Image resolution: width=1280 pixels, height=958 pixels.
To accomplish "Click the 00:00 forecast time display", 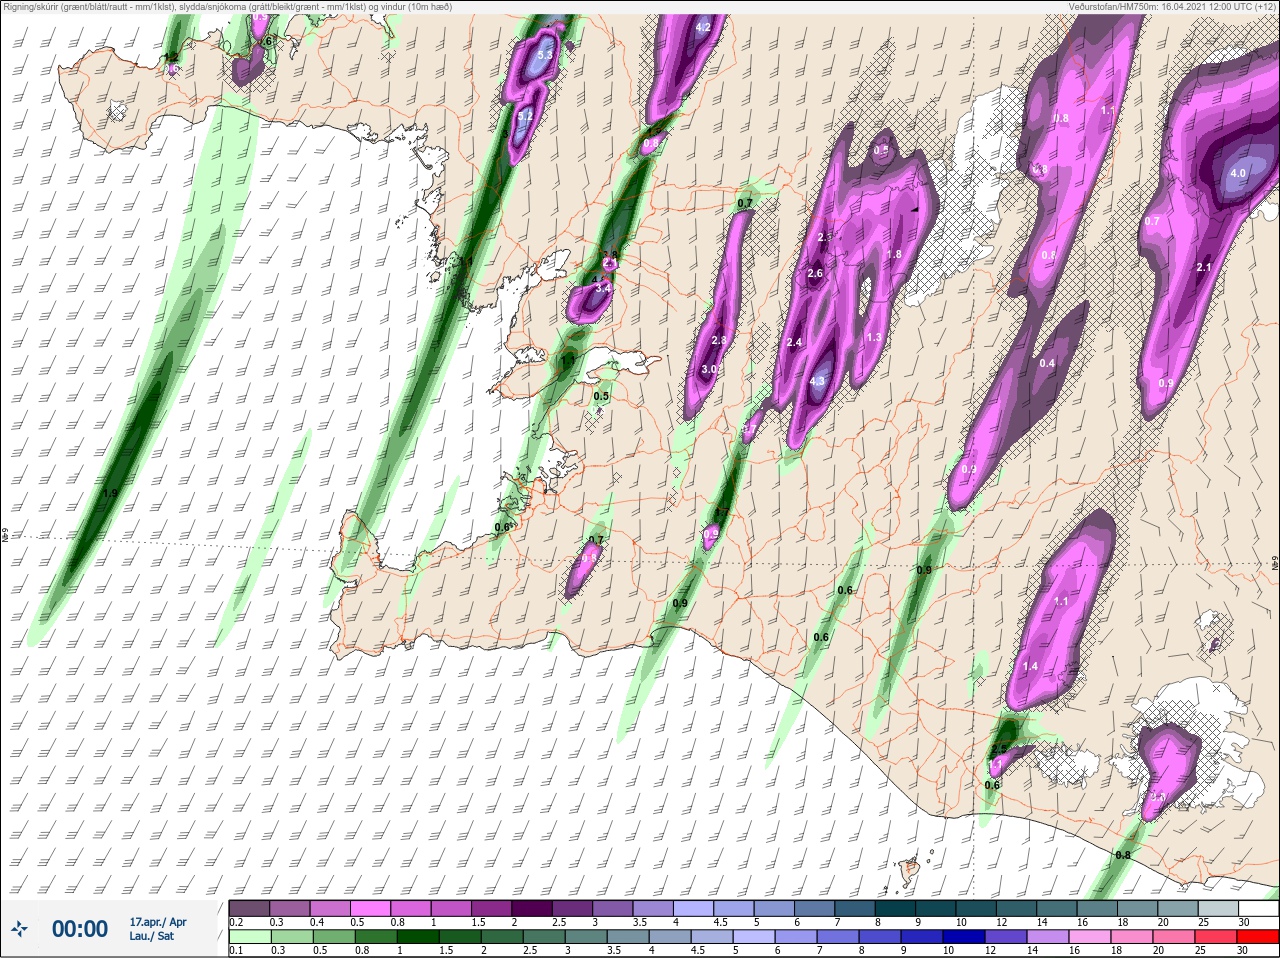I will tap(80, 930).
